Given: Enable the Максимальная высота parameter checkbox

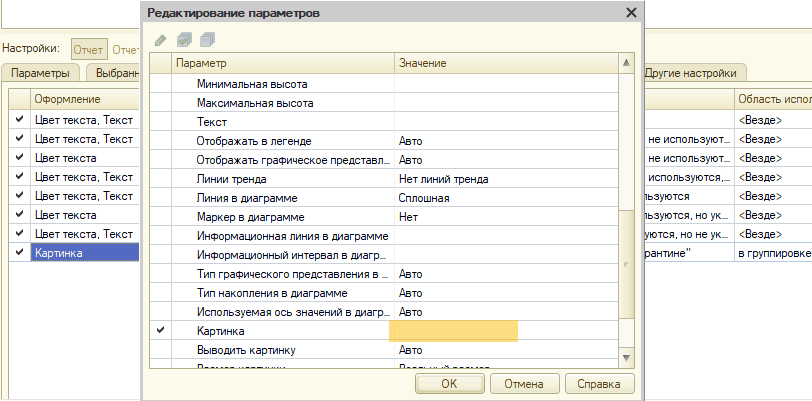Looking at the screenshot, I should [x=161, y=103].
